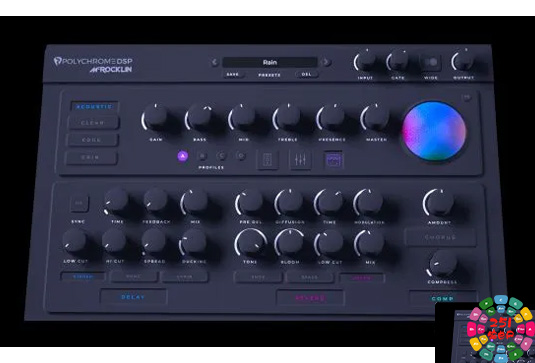
Task: Click the BLOOM knob
Action: [x=289, y=242]
